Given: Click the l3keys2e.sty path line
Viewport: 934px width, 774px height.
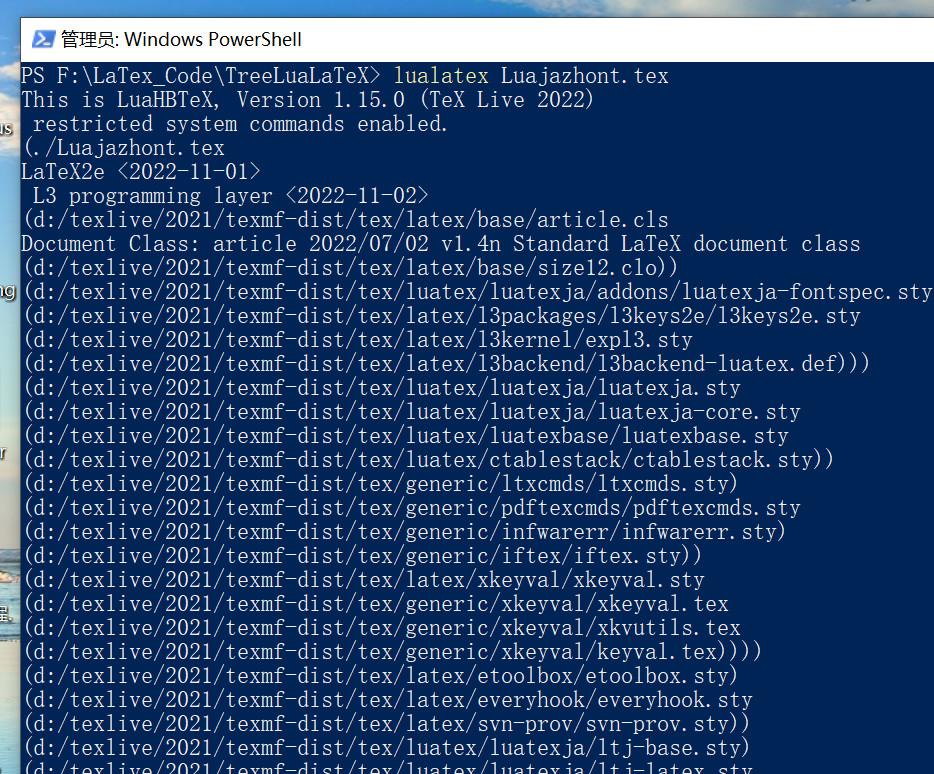Looking at the screenshot, I should [441, 316].
